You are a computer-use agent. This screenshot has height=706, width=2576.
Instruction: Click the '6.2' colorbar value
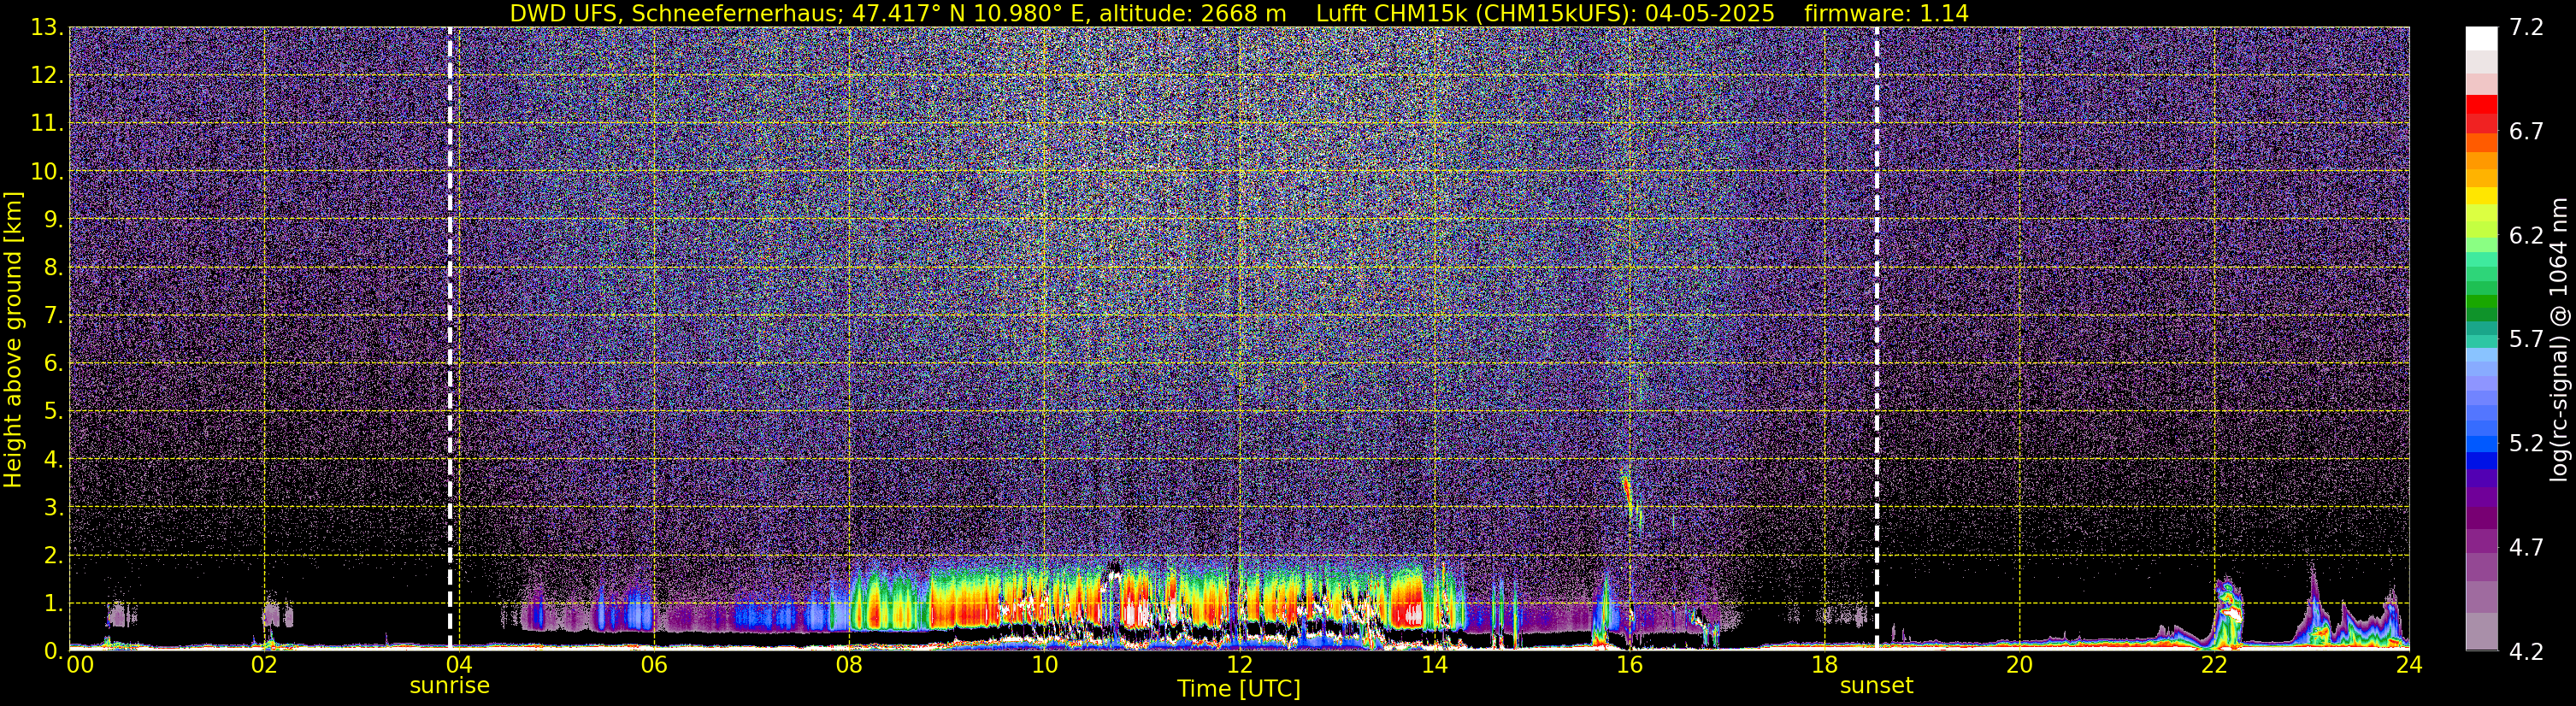pyautogui.click(x=2526, y=236)
